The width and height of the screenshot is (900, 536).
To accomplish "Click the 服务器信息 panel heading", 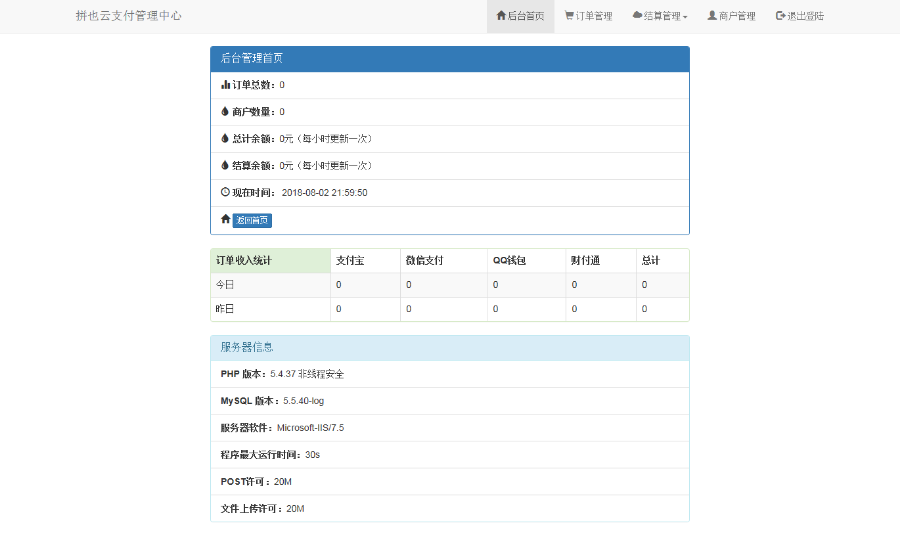I will 450,348.
